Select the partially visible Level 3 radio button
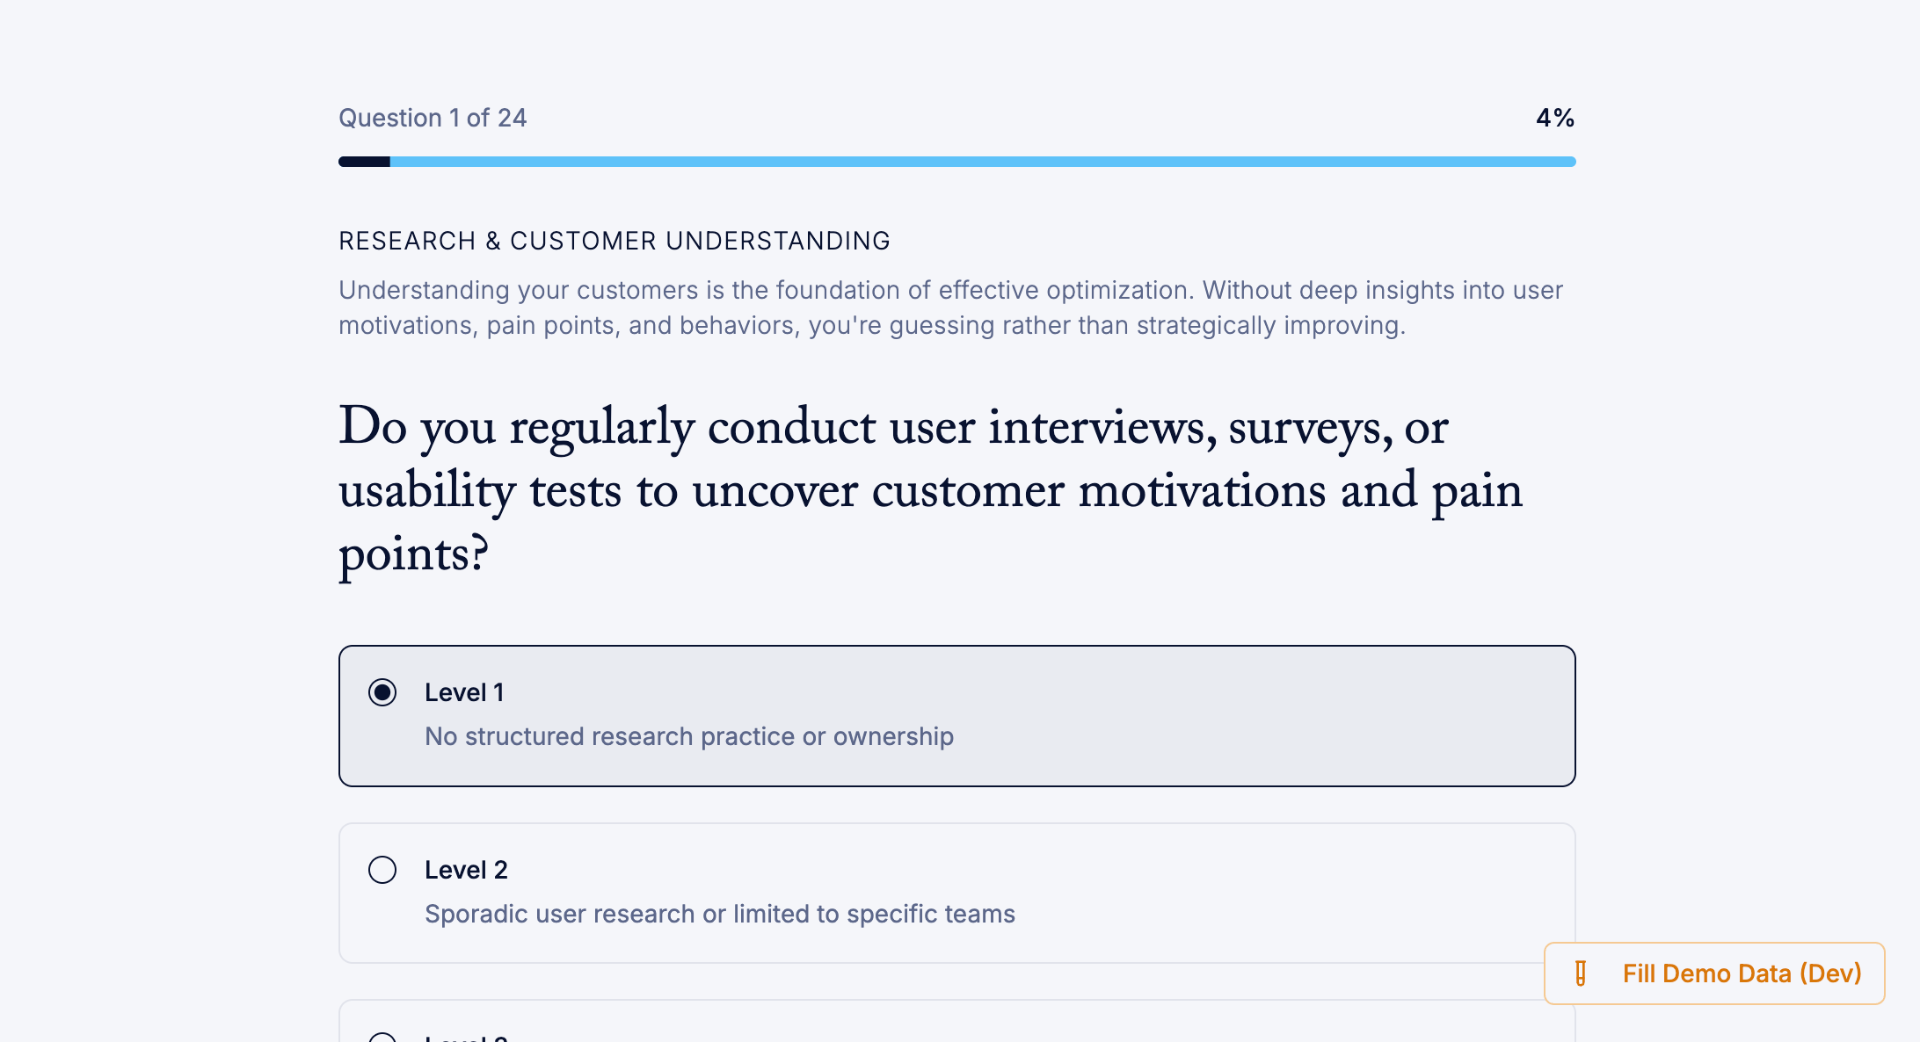1920x1042 pixels. click(x=382, y=1037)
